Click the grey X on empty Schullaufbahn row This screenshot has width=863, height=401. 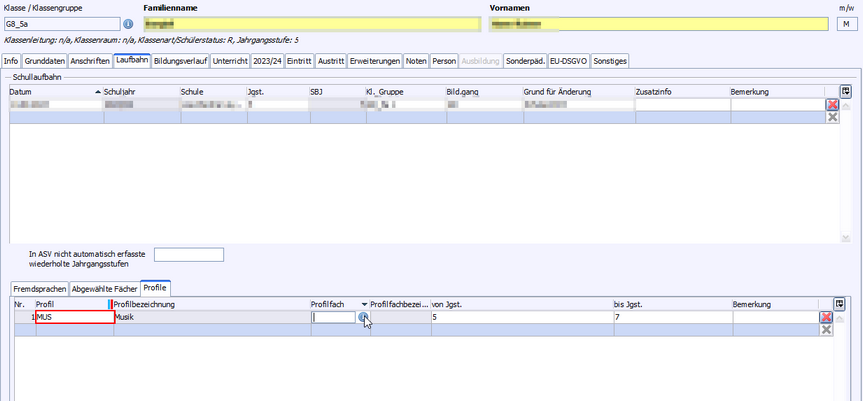pyautogui.click(x=832, y=117)
